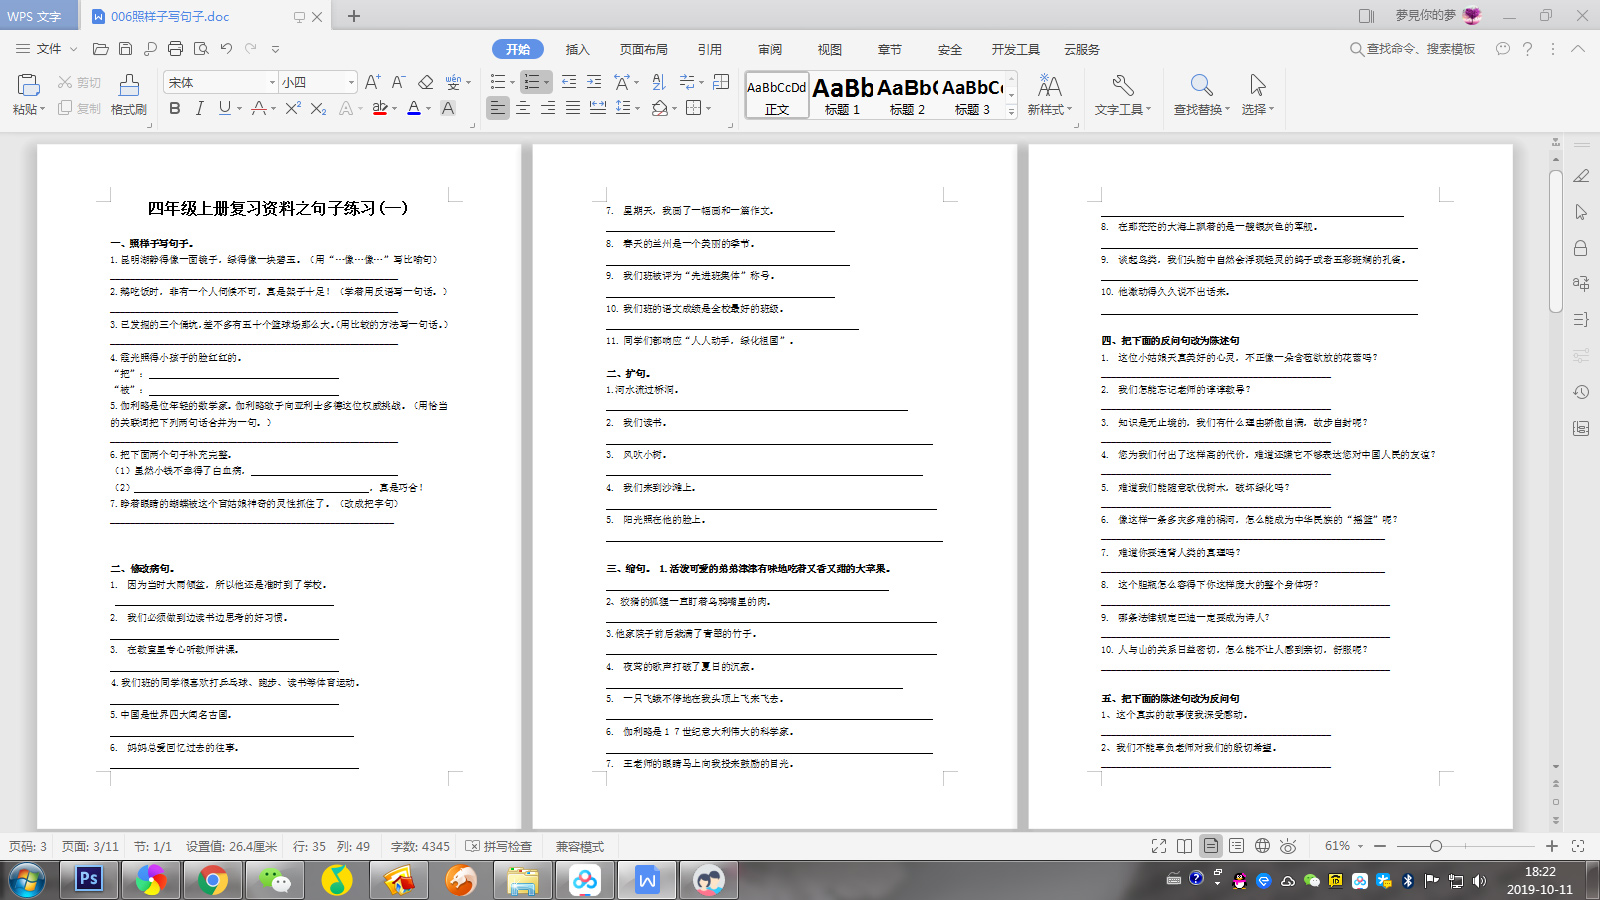Apply the 标题 1 style
1600x900 pixels.
pyautogui.click(x=842, y=96)
